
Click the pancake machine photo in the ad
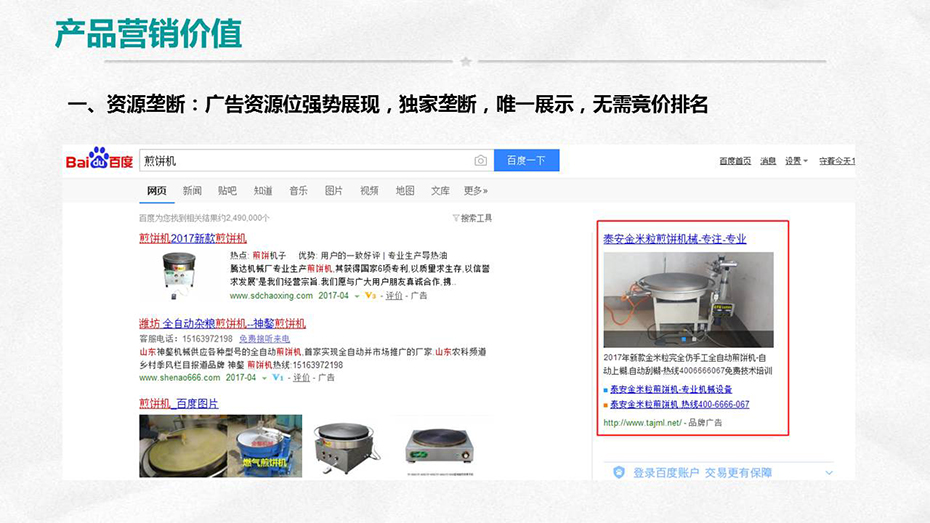(x=688, y=299)
